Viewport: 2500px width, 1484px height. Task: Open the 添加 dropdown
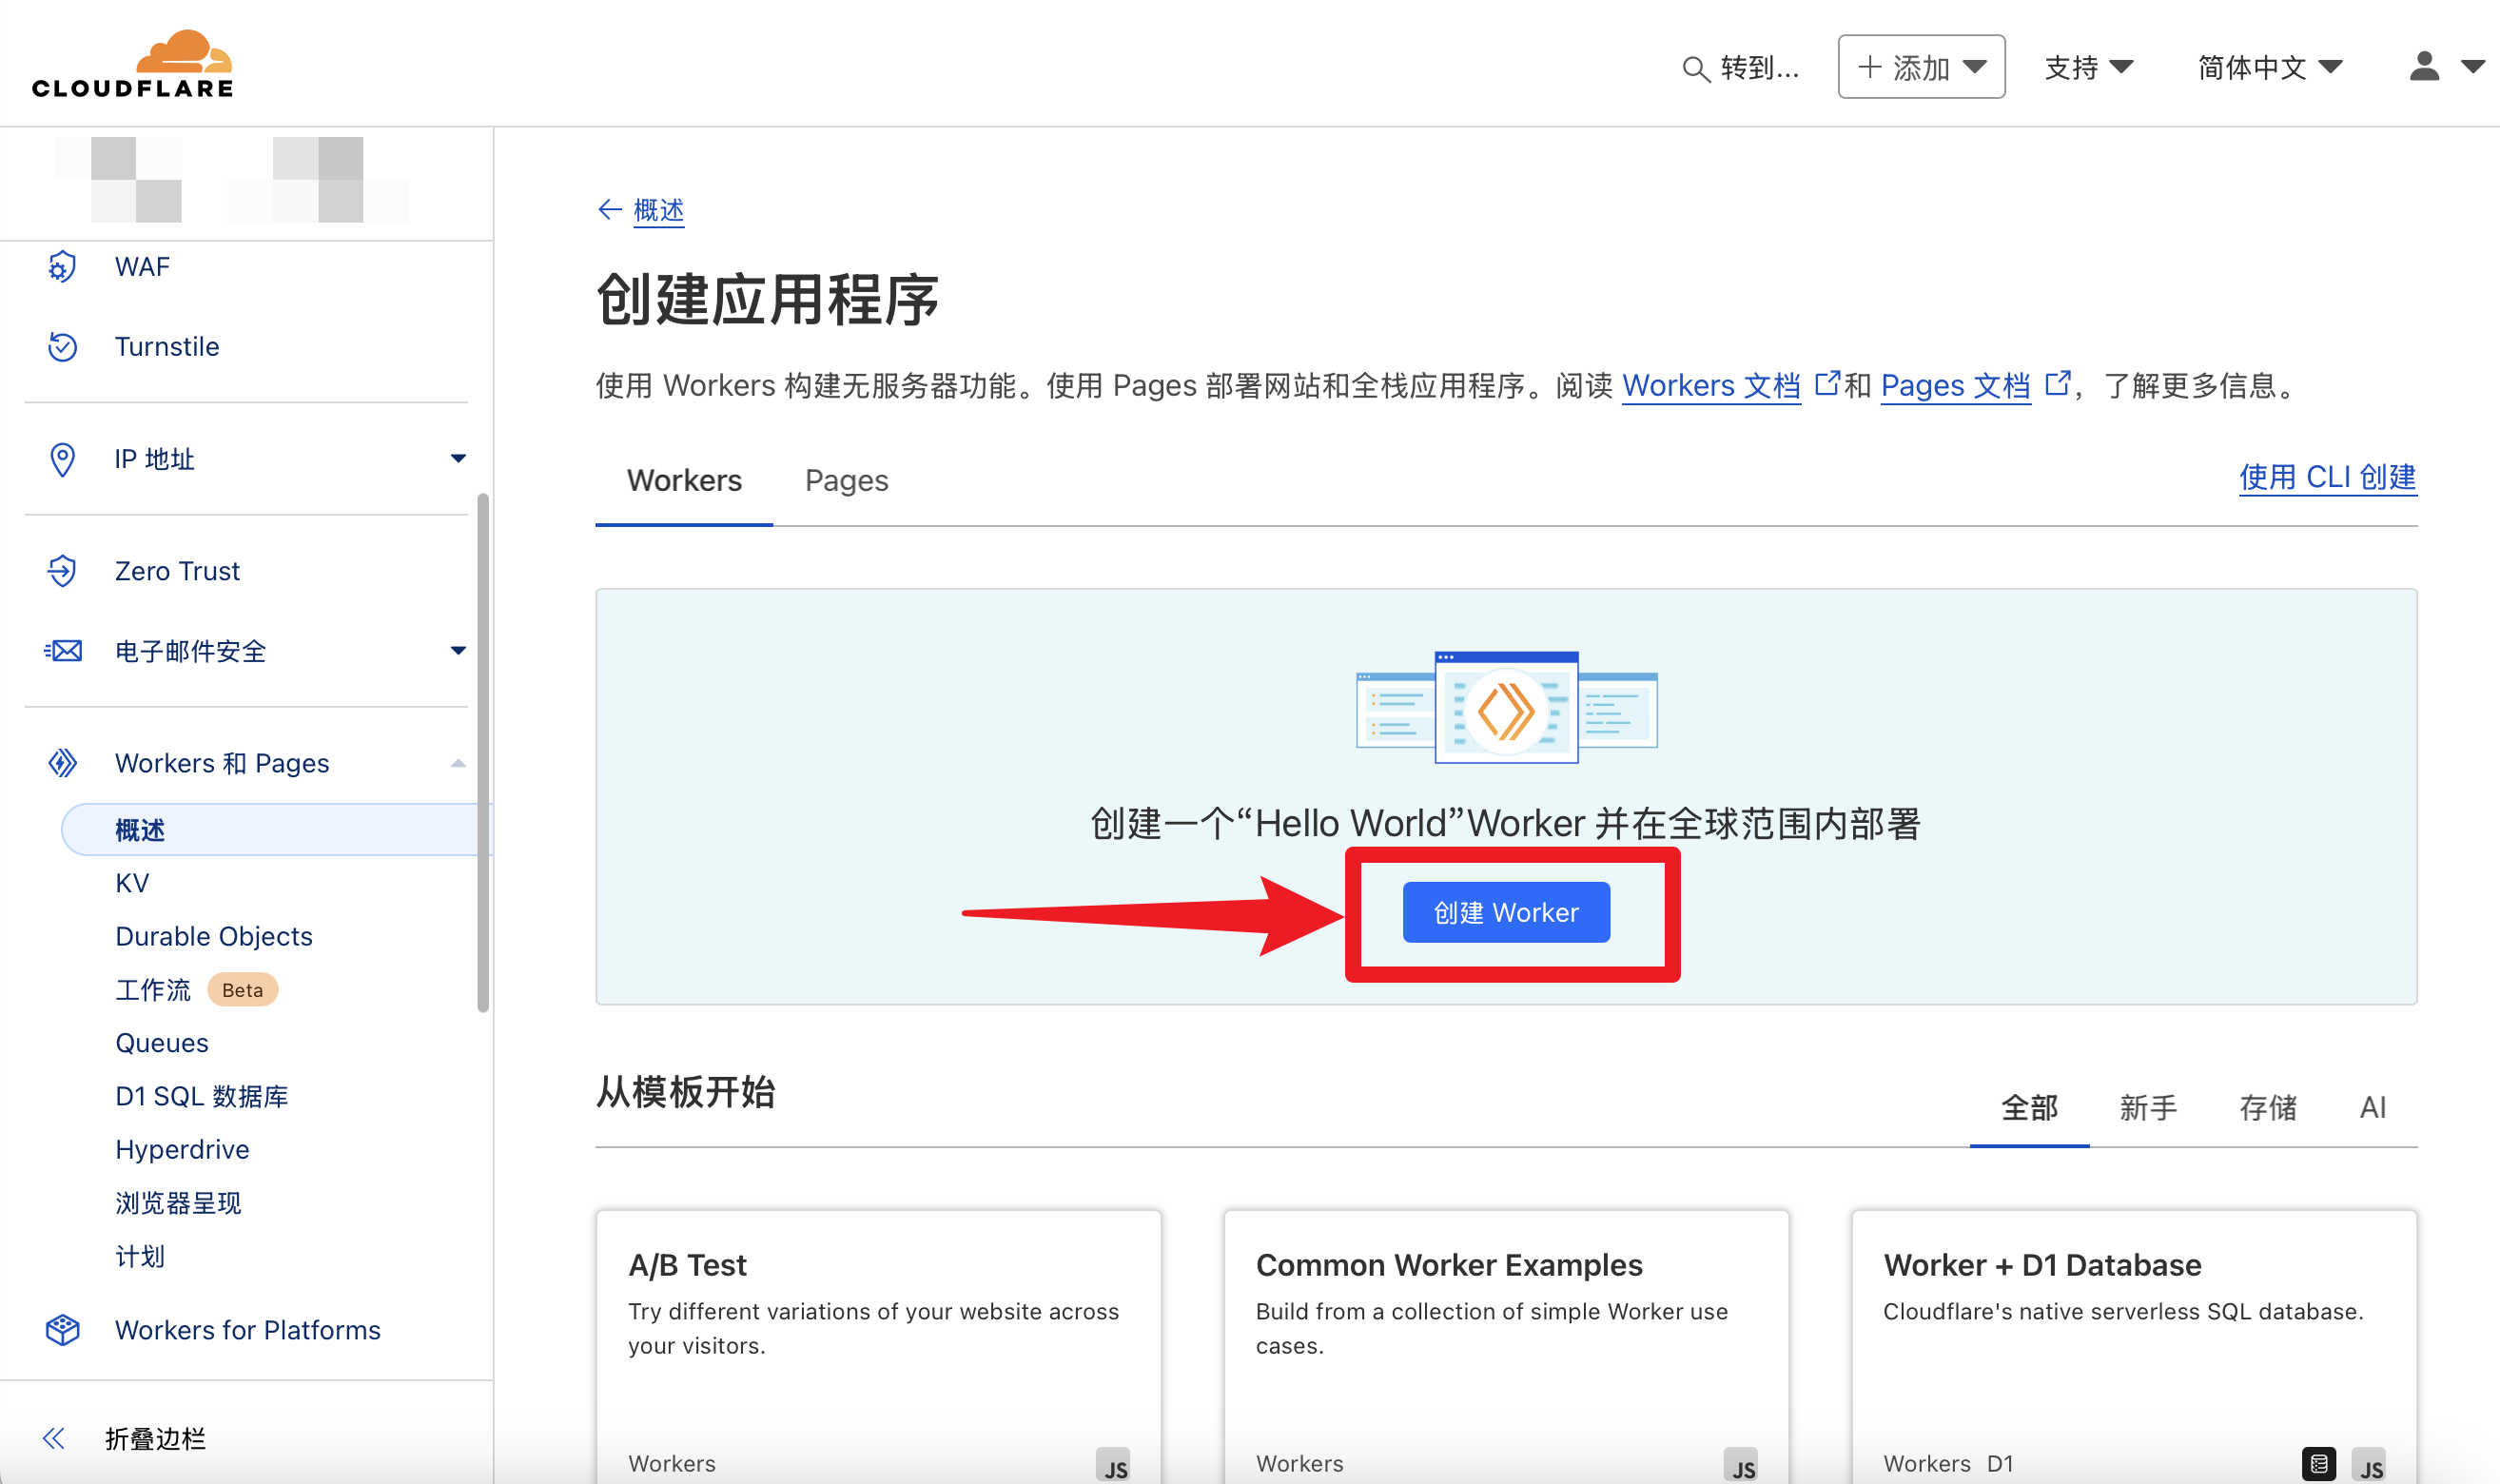click(1921, 67)
